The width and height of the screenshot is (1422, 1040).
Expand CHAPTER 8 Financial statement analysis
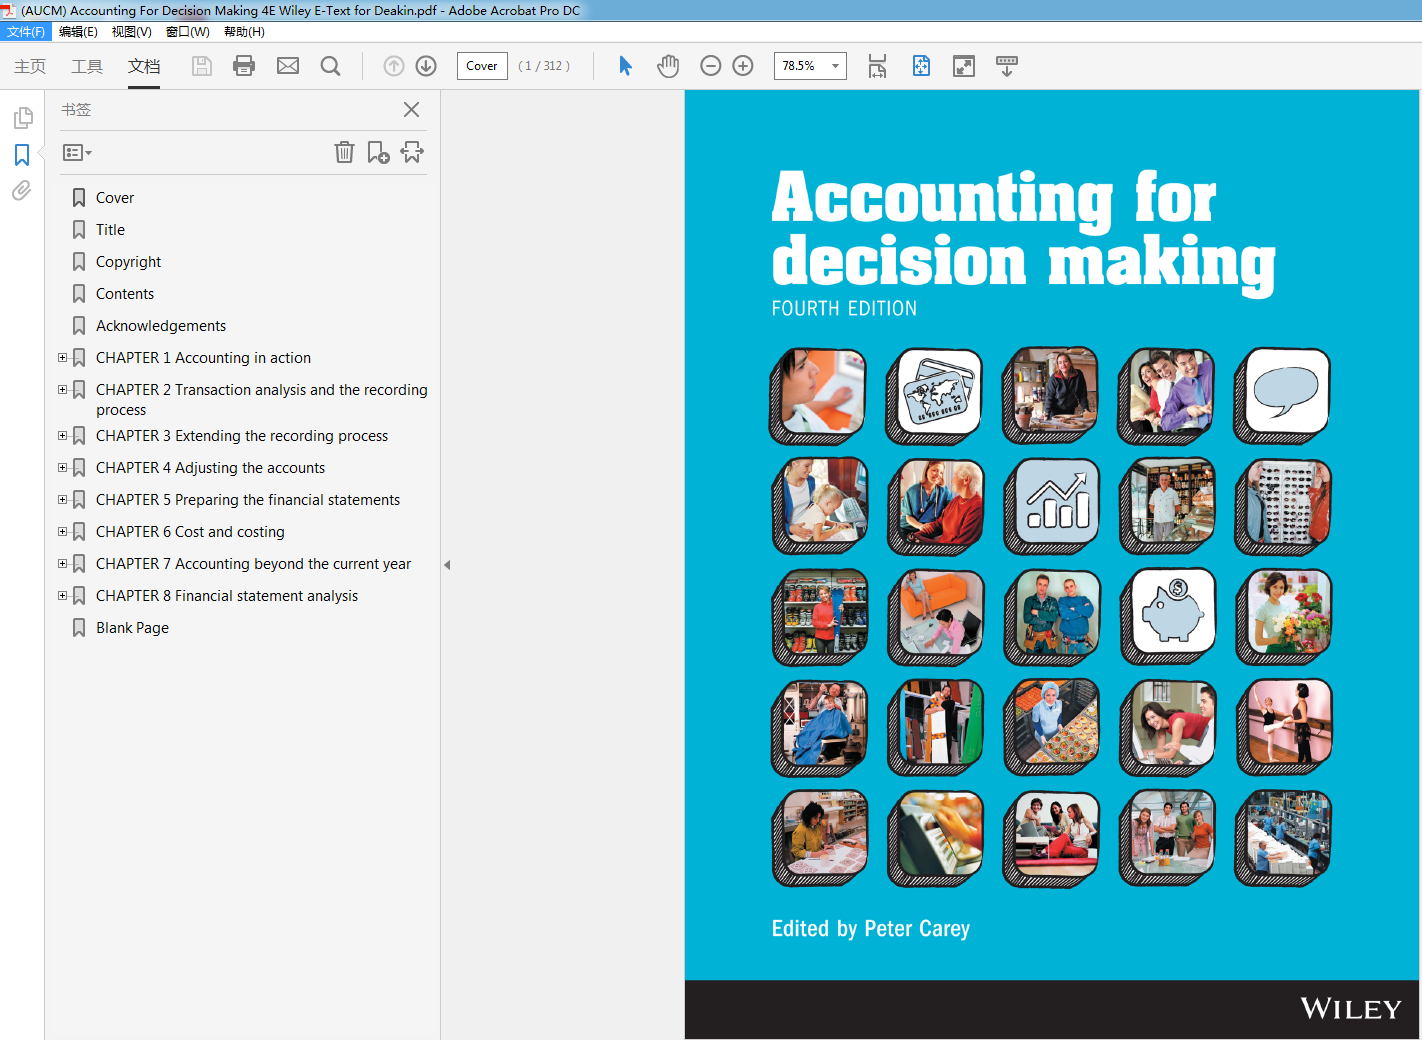pyautogui.click(x=62, y=595)
